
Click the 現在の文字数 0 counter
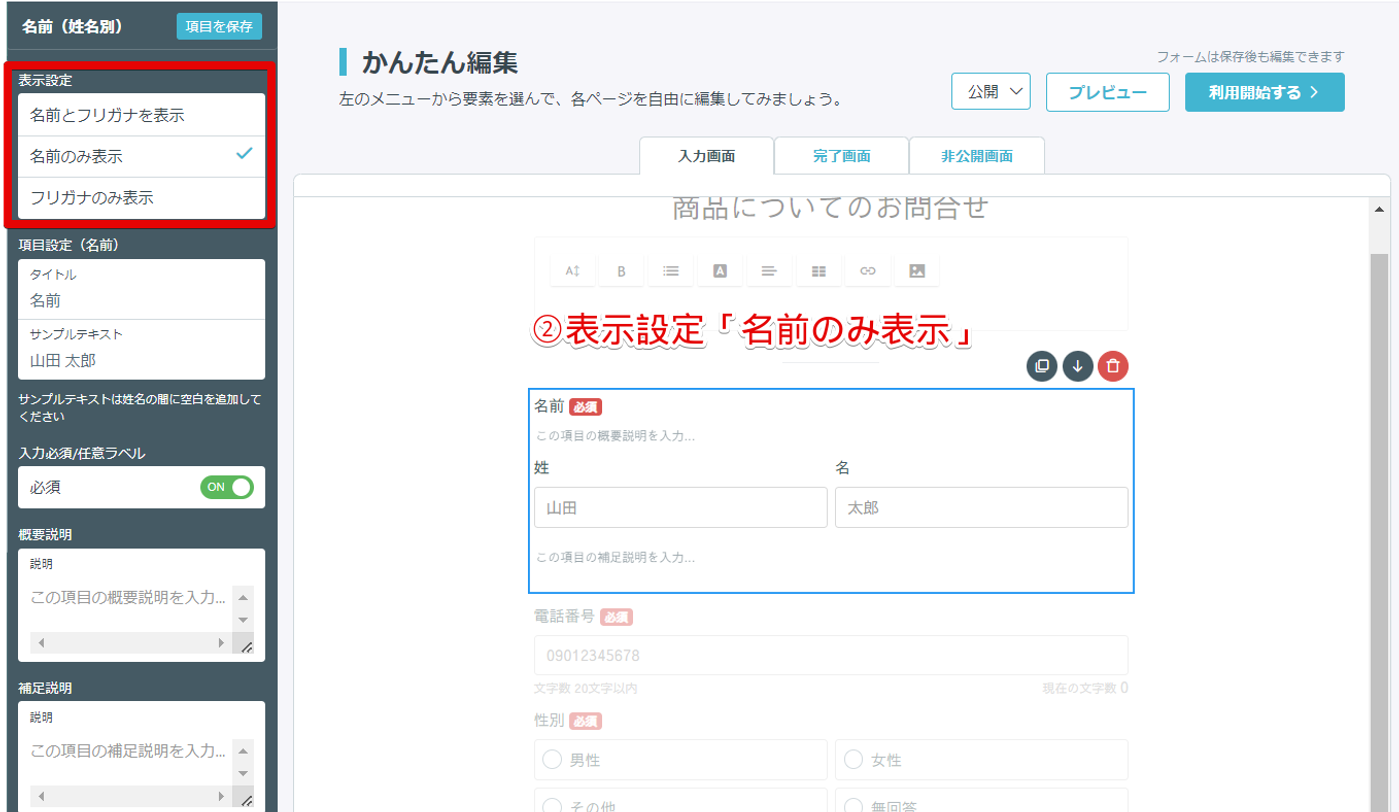(x=1086, y=688)
